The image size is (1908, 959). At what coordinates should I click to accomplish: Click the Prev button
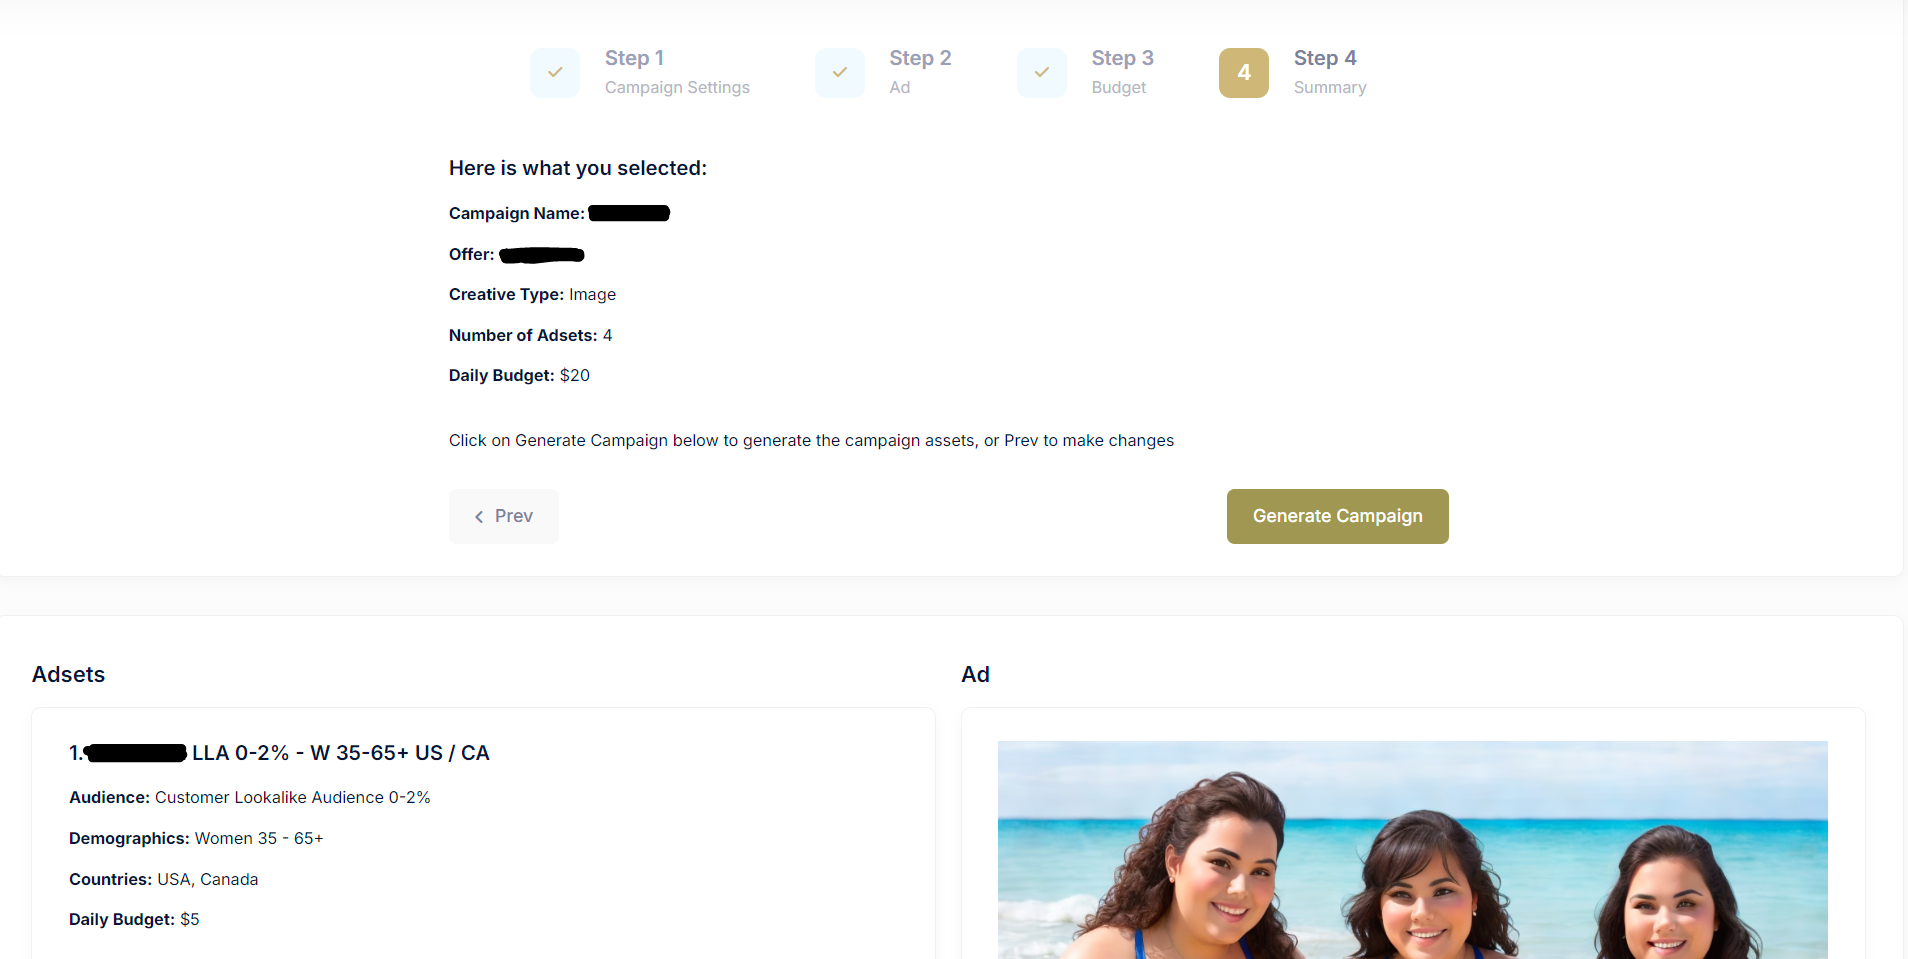click(x=504, y=516)
